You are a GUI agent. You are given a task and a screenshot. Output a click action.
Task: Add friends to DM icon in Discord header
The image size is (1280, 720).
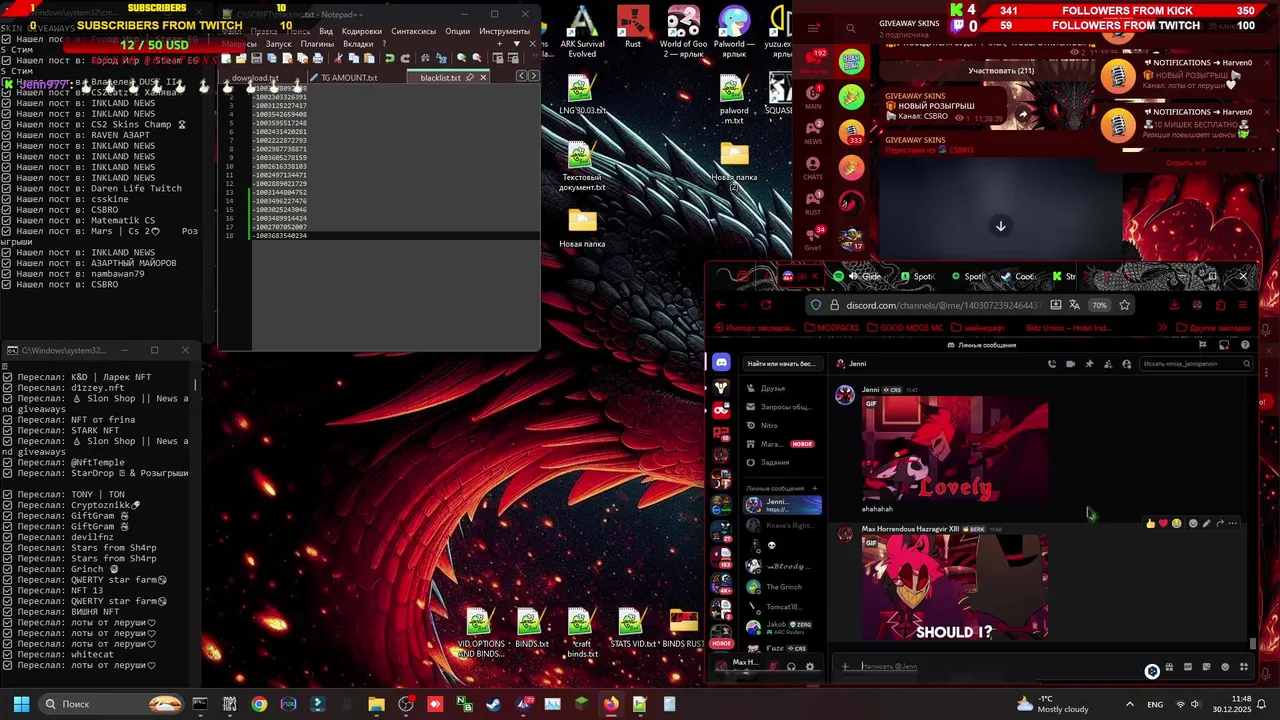[x=1108, y=364]
